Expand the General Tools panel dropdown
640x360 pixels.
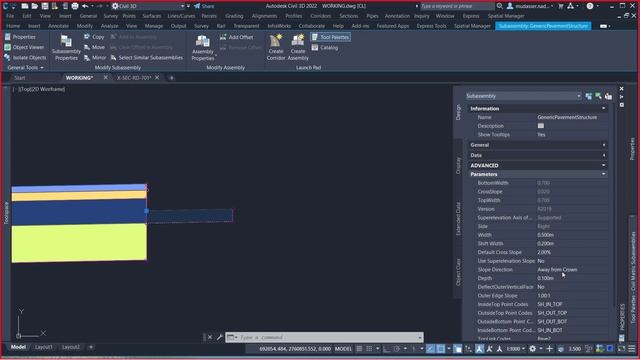pyautogui.click(x=25, y=68)
